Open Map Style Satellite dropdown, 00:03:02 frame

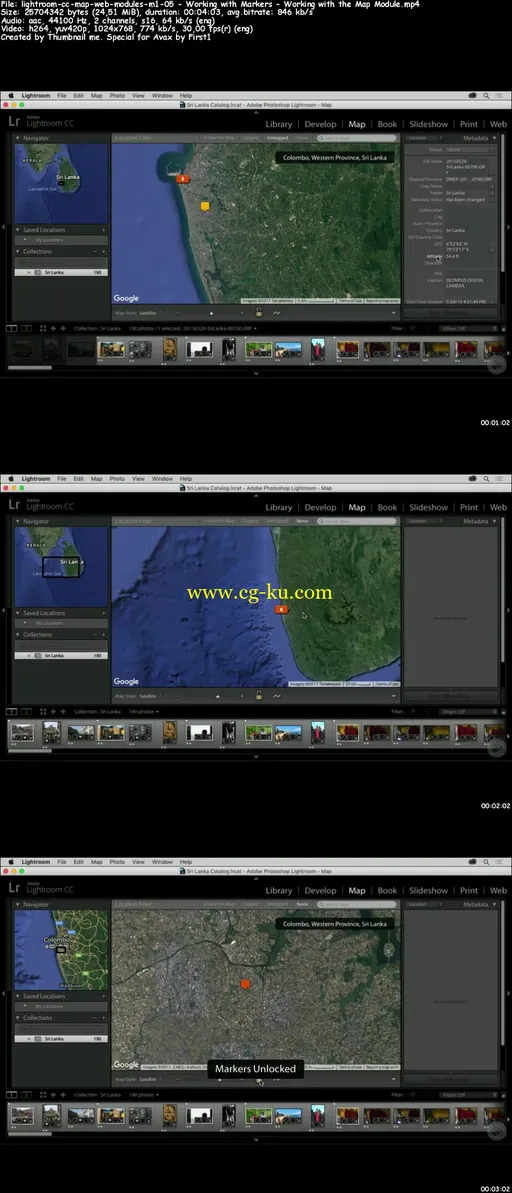[150, 1079]
